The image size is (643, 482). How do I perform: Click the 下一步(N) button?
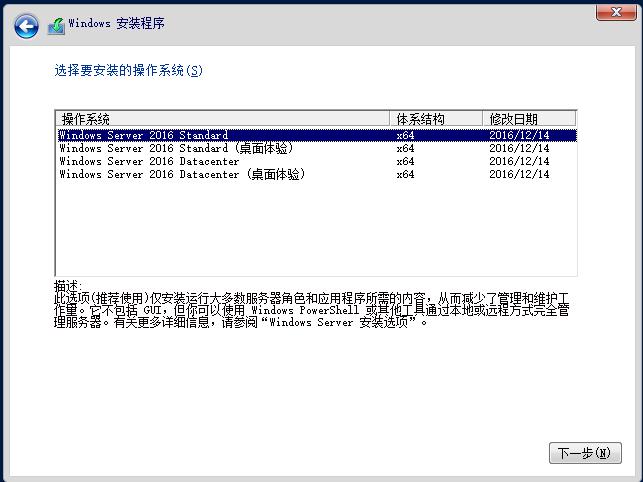tap(585, 453)
